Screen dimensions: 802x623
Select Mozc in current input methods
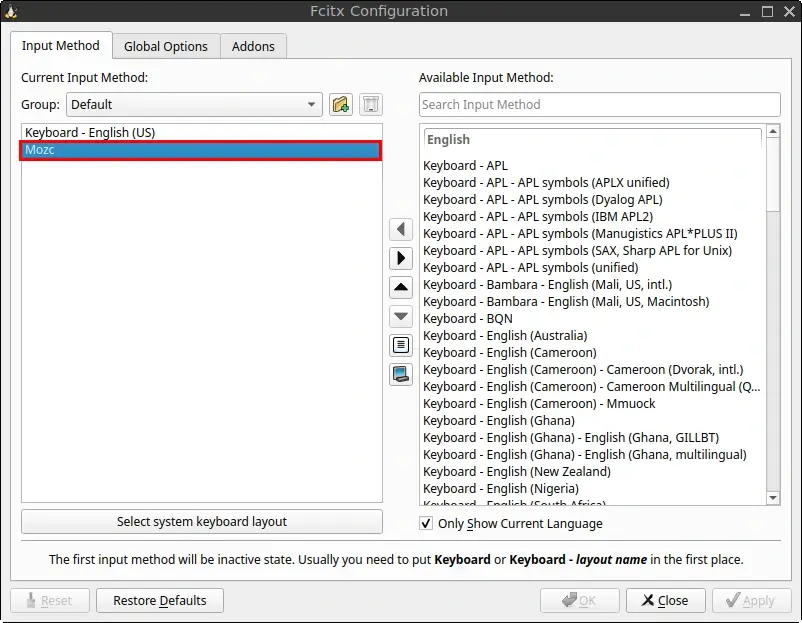(x=202, y=150)
